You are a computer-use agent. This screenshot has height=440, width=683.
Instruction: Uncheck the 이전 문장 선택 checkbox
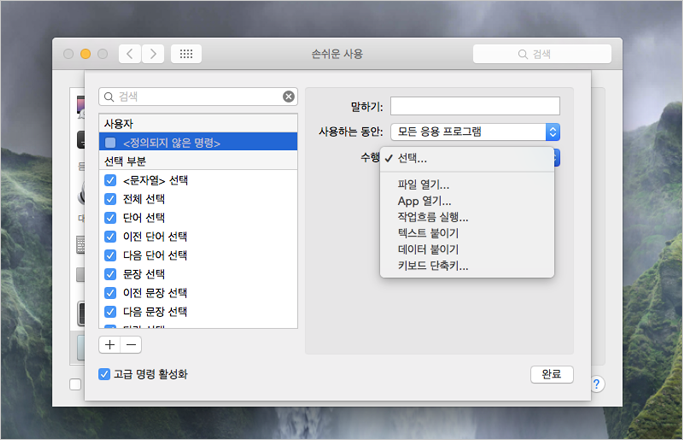pos(111,293)
